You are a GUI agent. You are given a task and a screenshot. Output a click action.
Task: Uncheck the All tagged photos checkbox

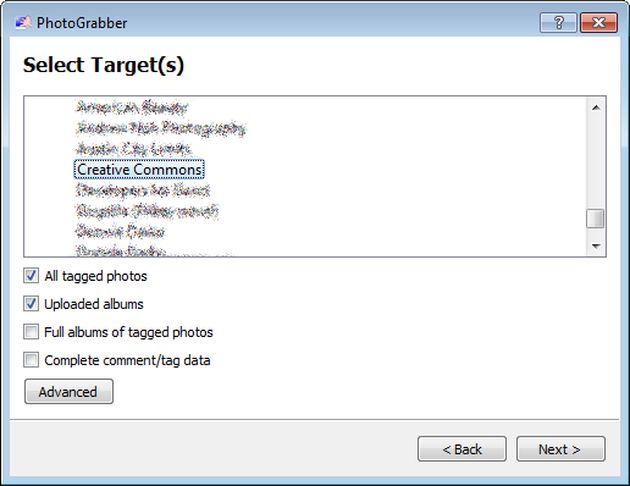pos(31,276)
